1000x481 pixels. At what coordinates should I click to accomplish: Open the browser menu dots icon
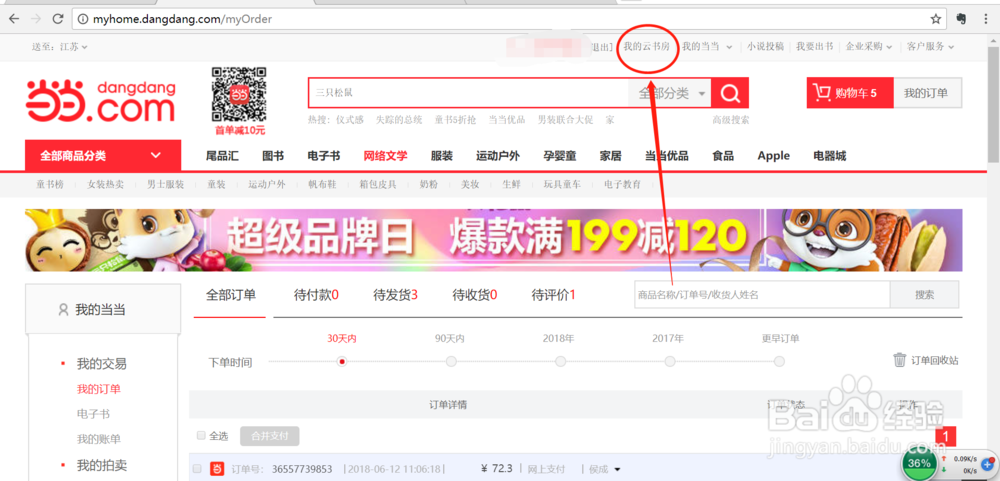pos(987,19)
